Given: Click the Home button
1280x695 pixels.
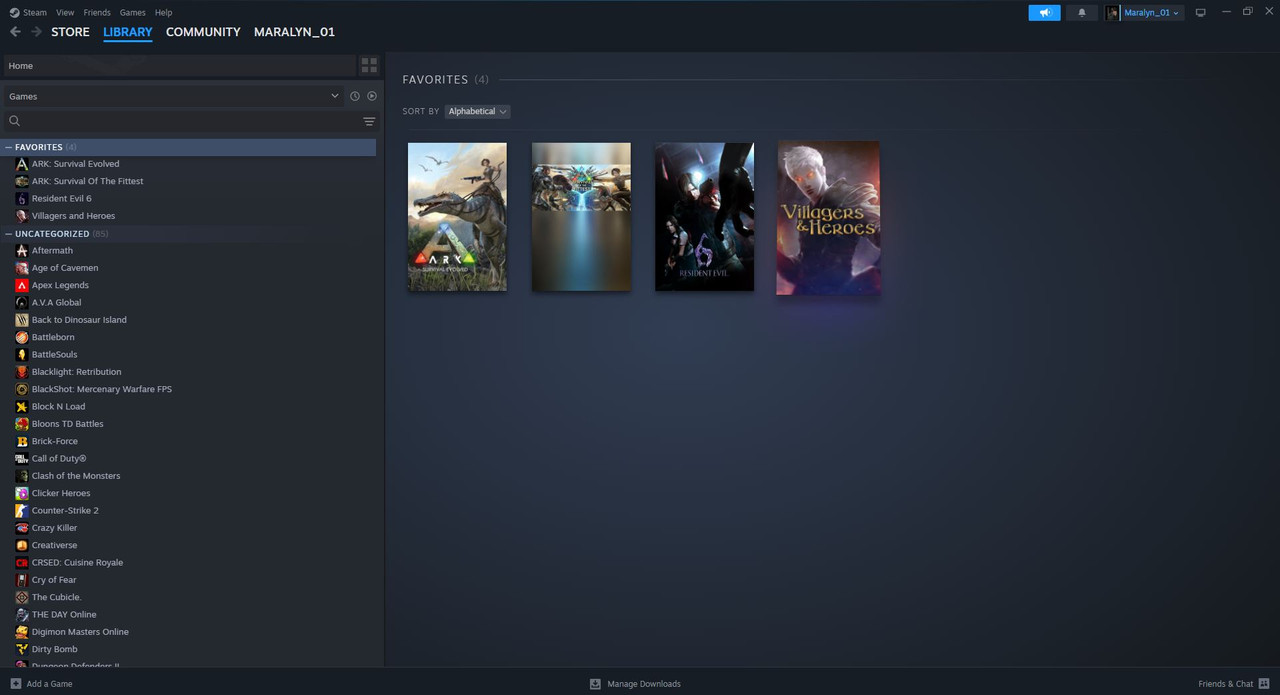Looking at the screenshot, I should point(179,66).
